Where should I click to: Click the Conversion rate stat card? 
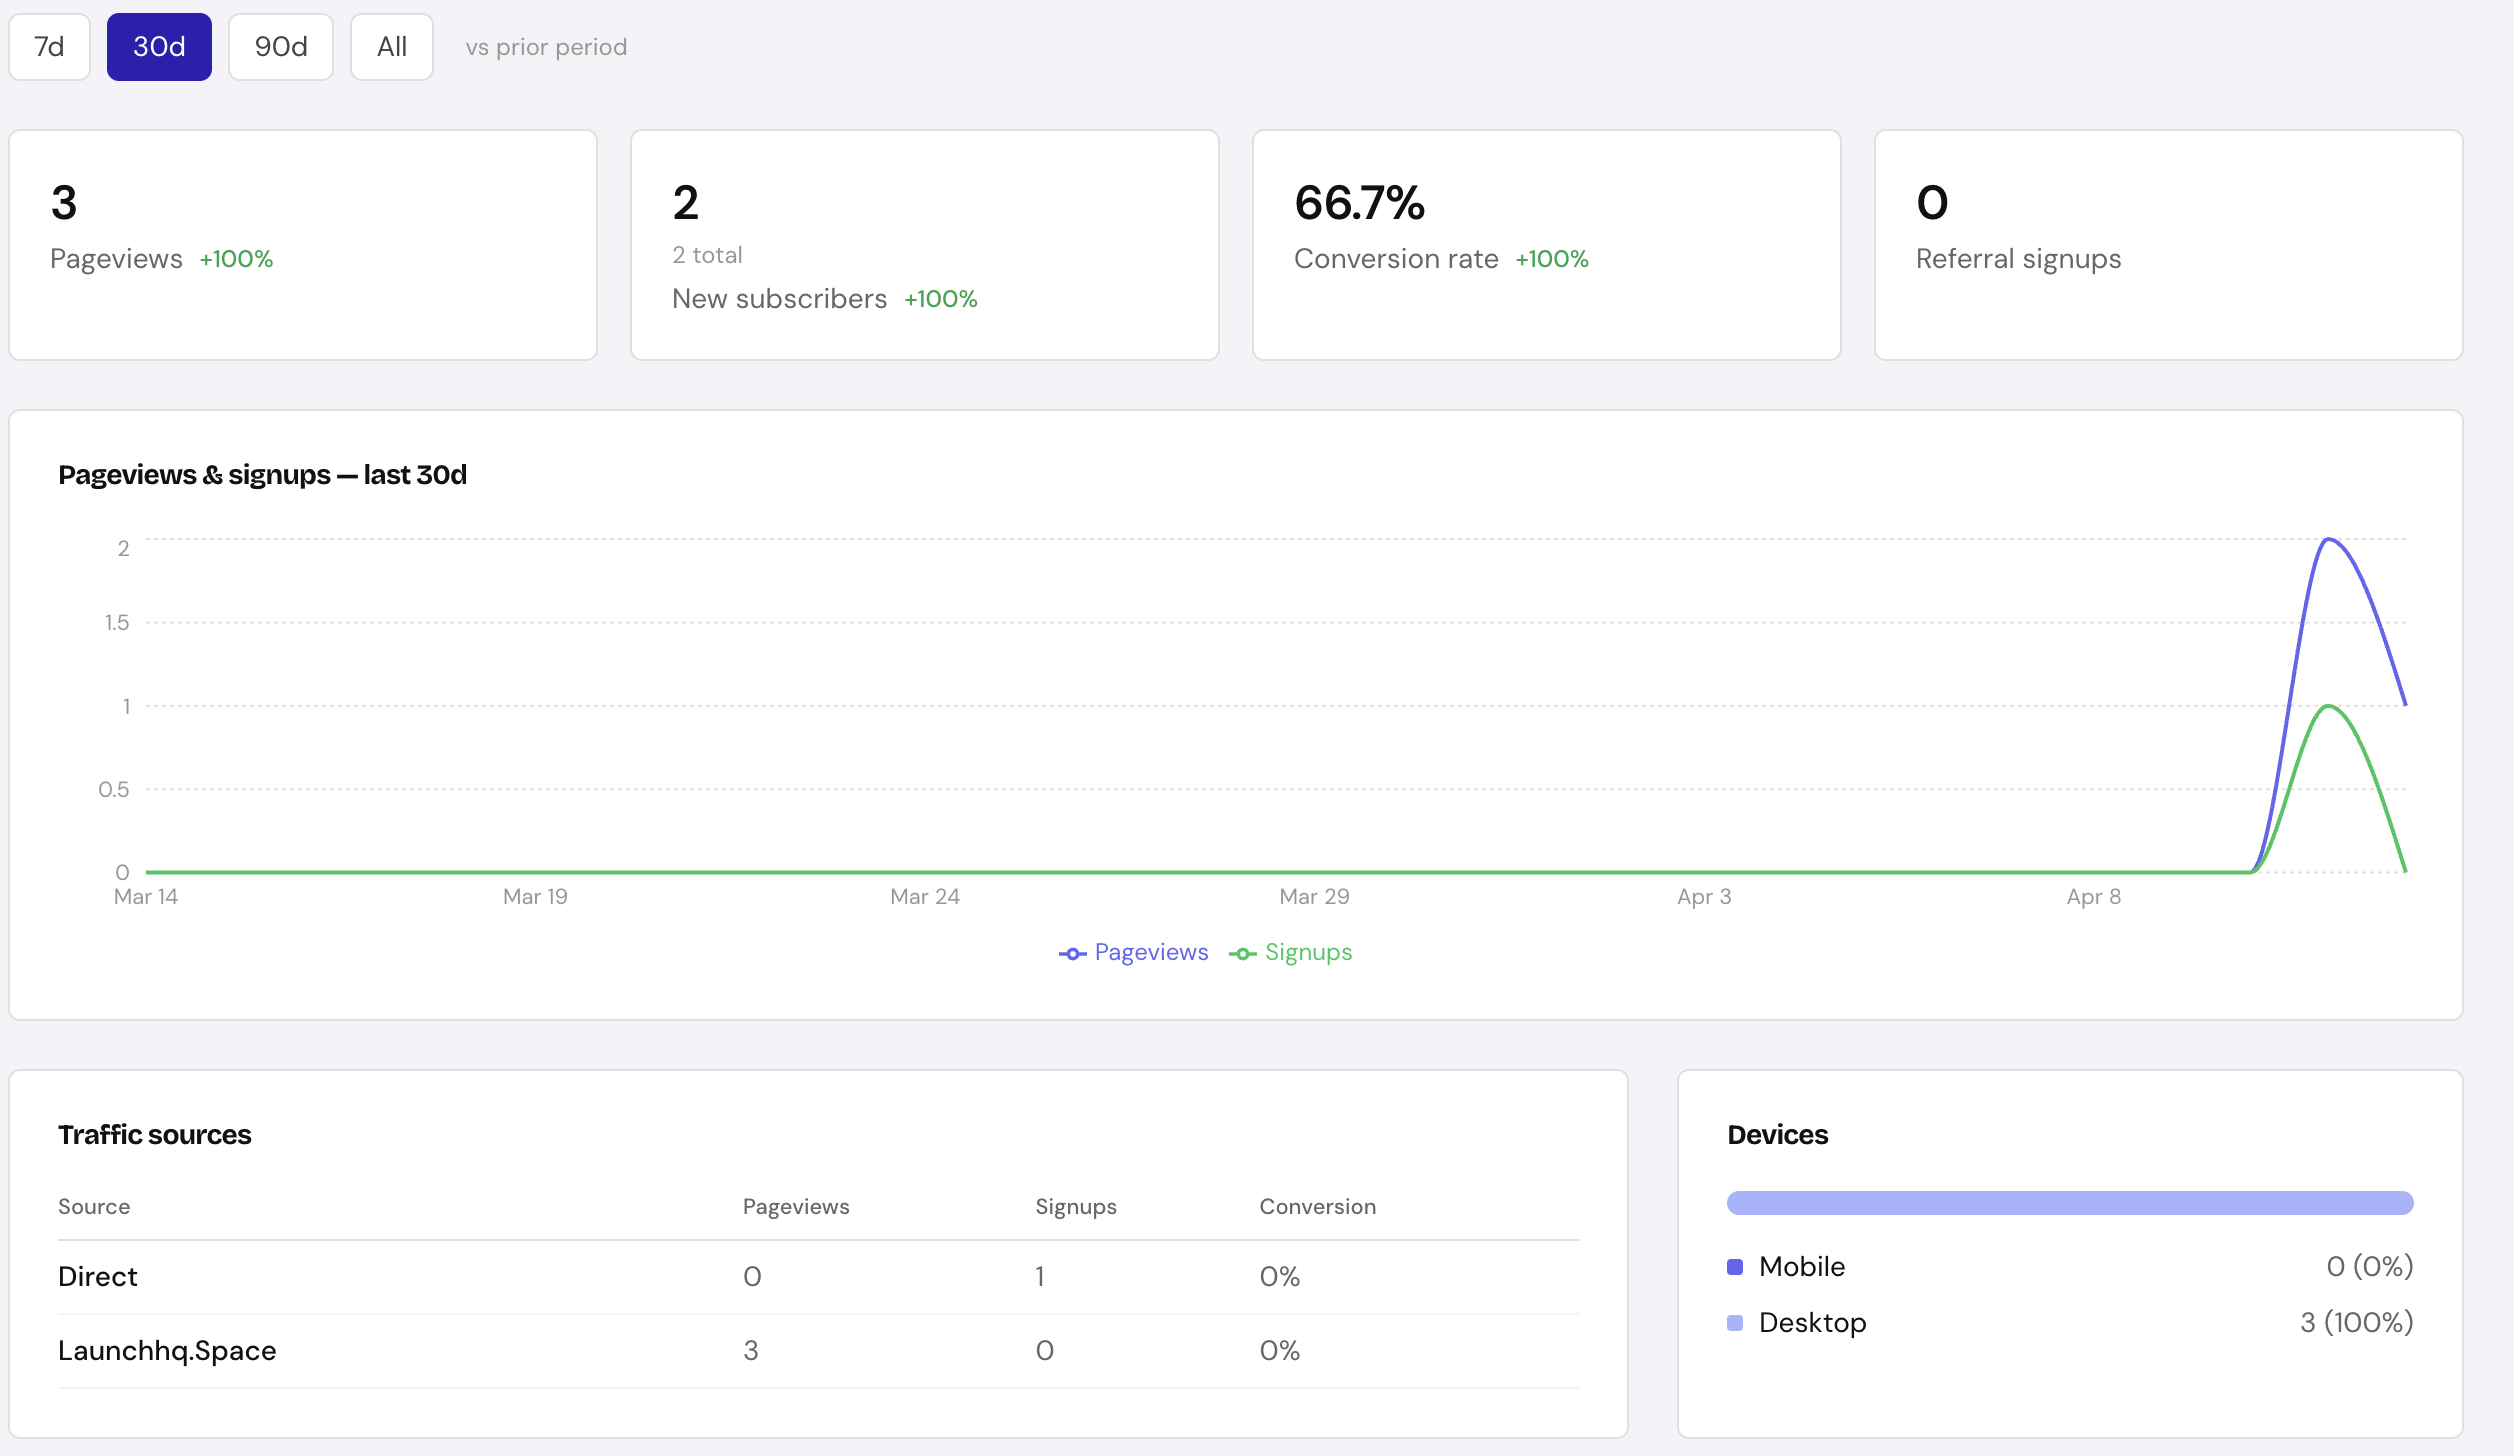1545,244
